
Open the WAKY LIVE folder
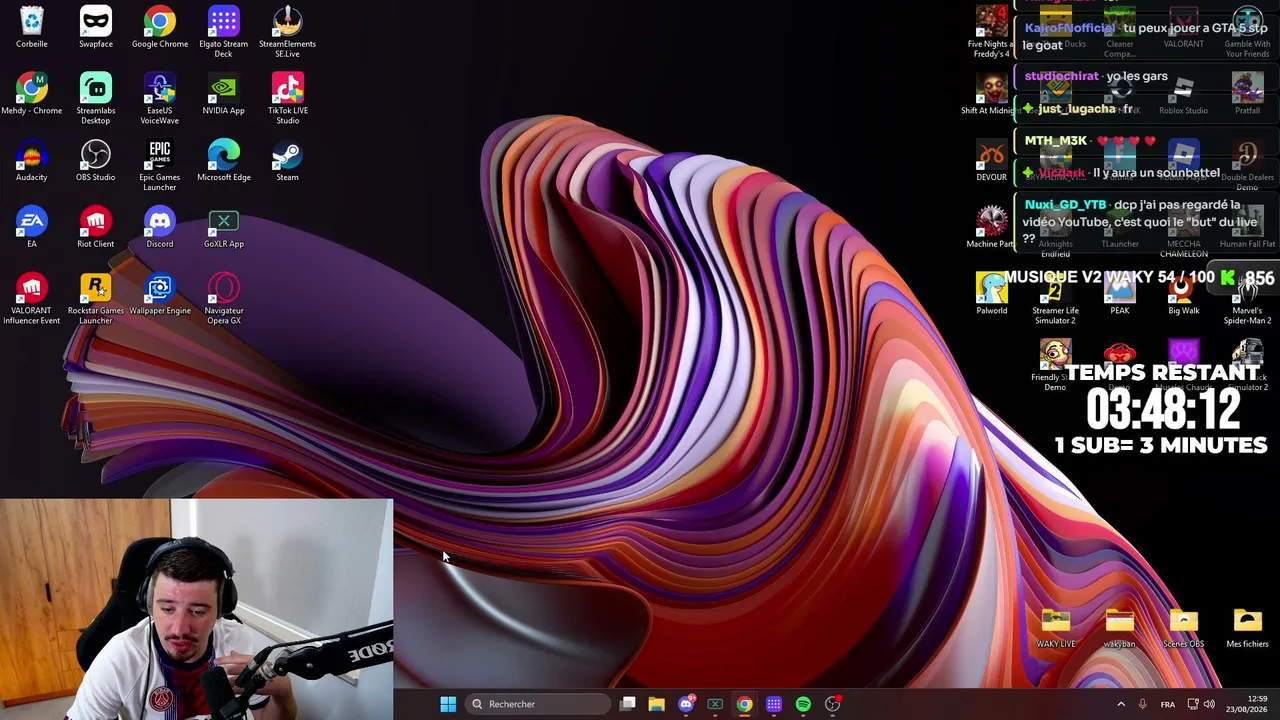pos(1055,628)
